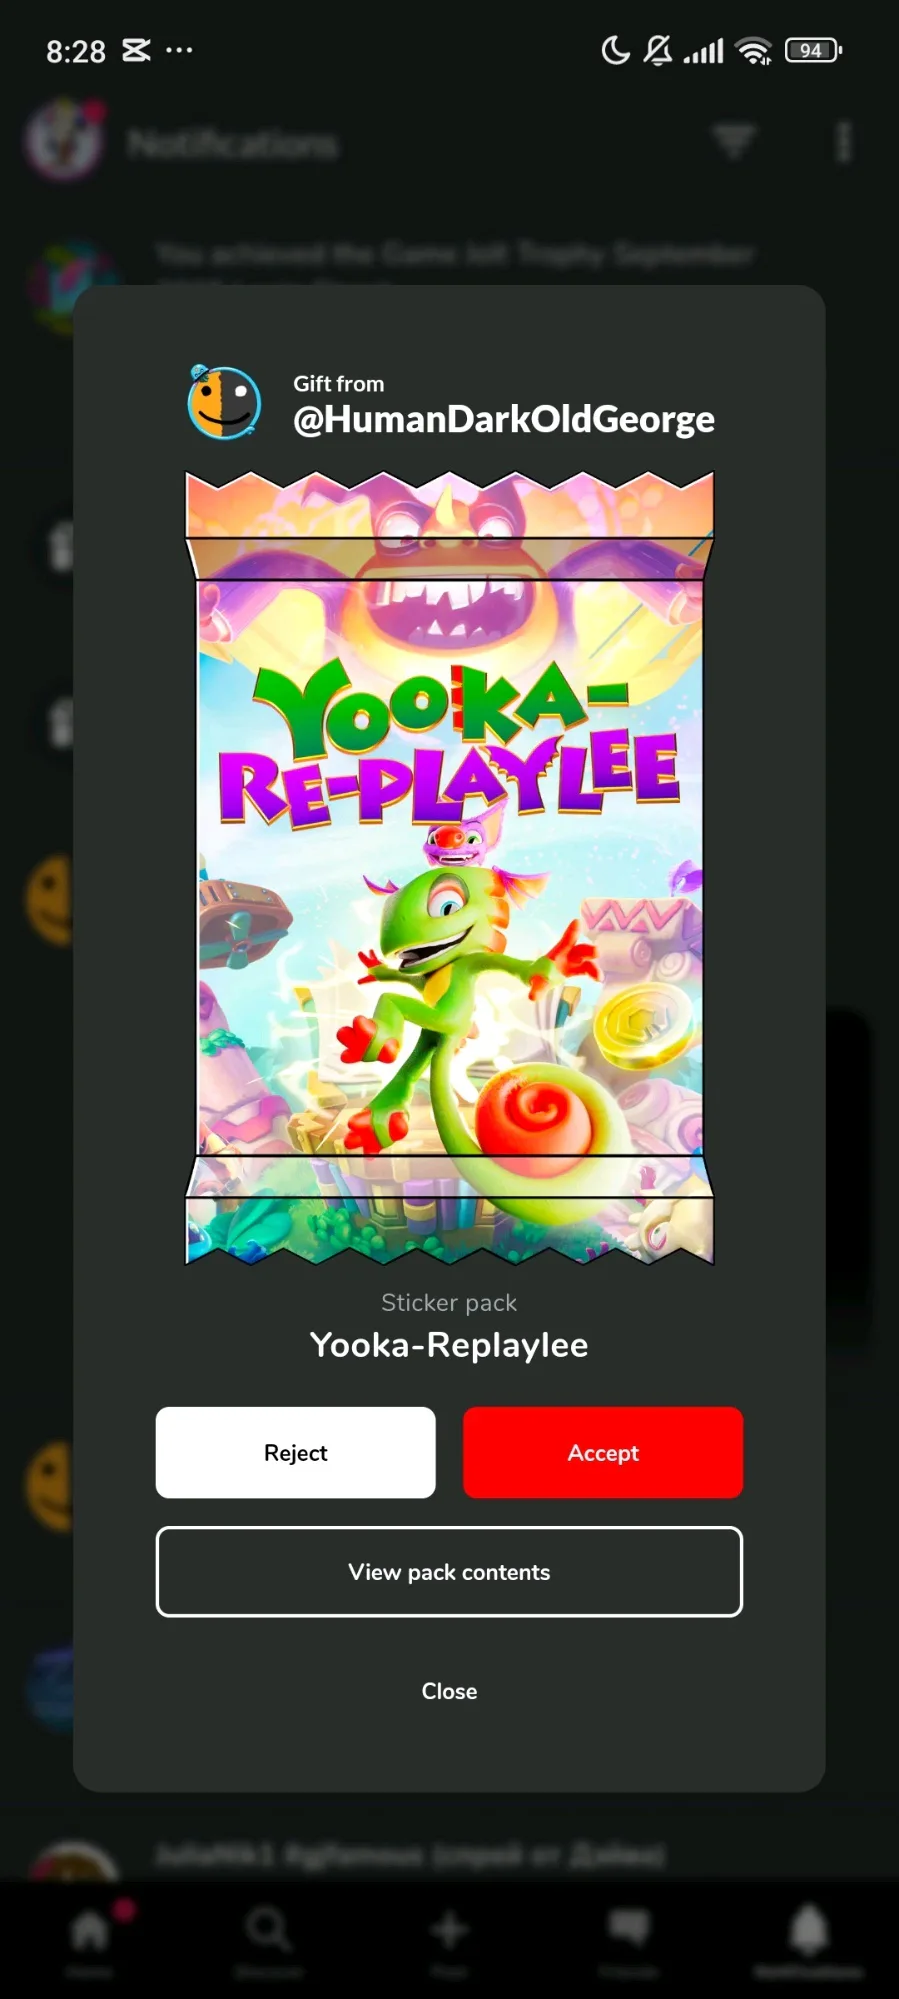The height and width of the screenshot is (1999, 899).
Task: Open the notifications filter funnel icon
Action: pyautogui.click(x=735, y=142)
